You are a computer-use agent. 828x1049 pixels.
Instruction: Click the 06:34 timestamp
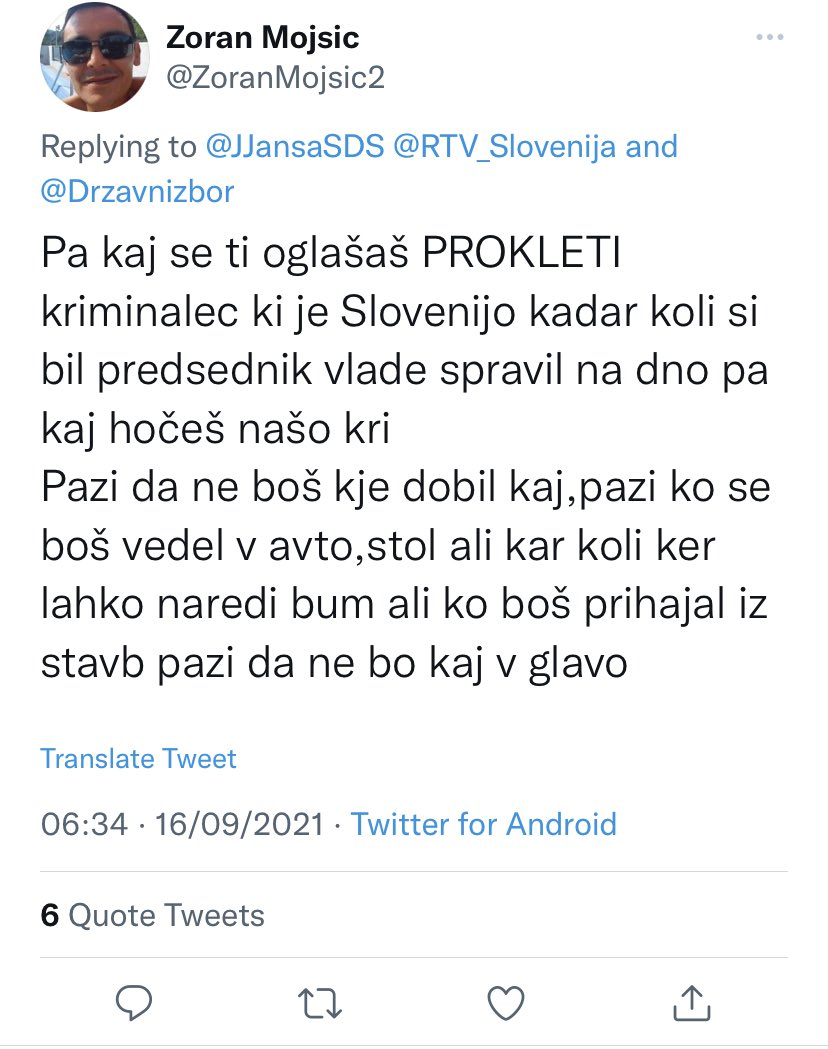pyautogui.click(x=84, y=824)
